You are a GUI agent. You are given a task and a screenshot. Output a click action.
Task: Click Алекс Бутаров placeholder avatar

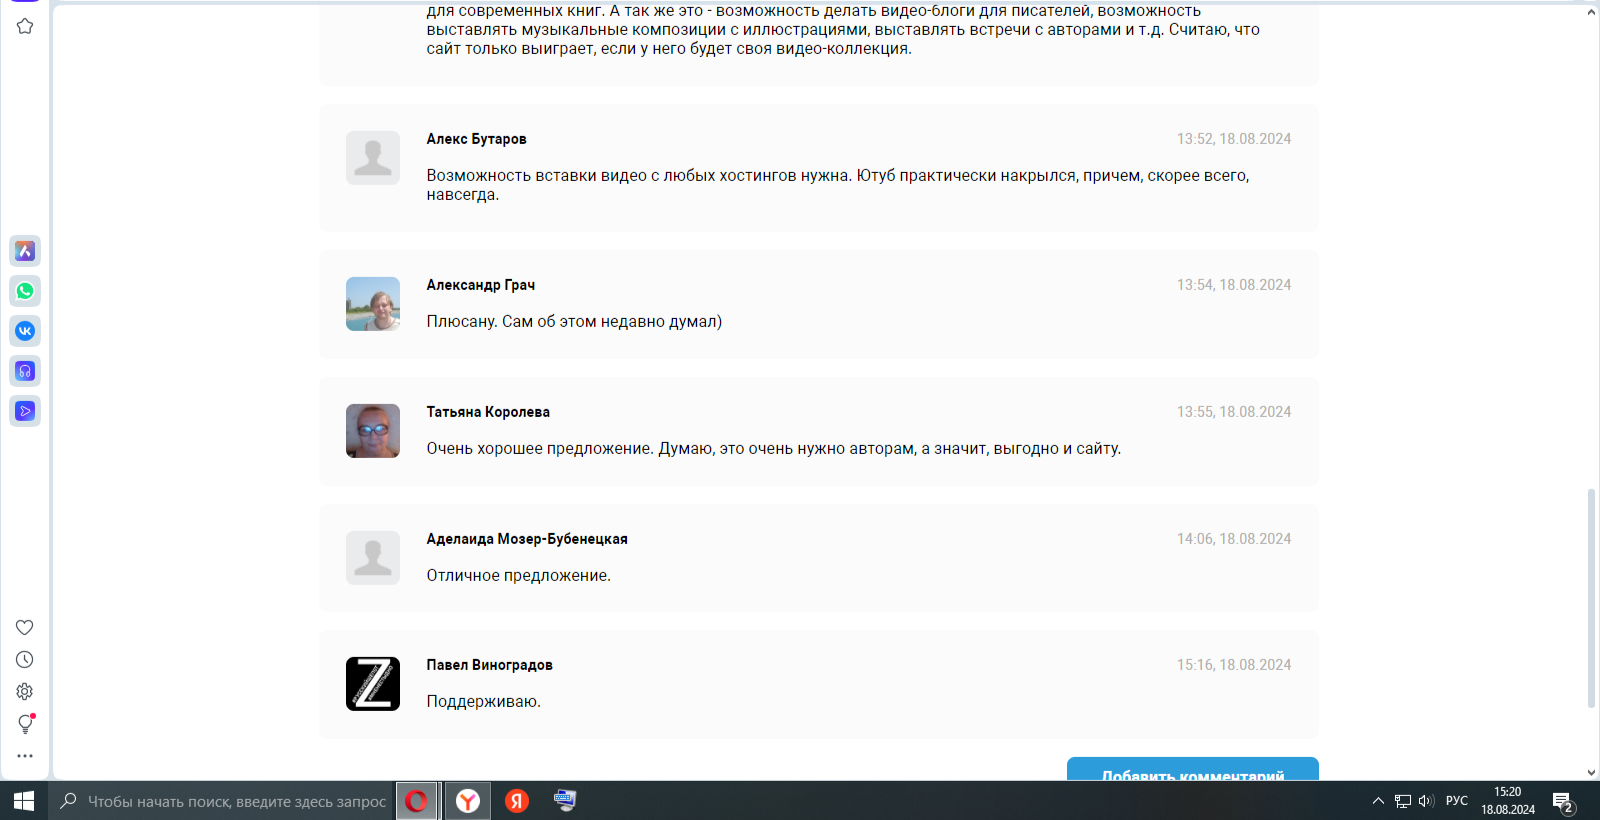coord(373,158)
